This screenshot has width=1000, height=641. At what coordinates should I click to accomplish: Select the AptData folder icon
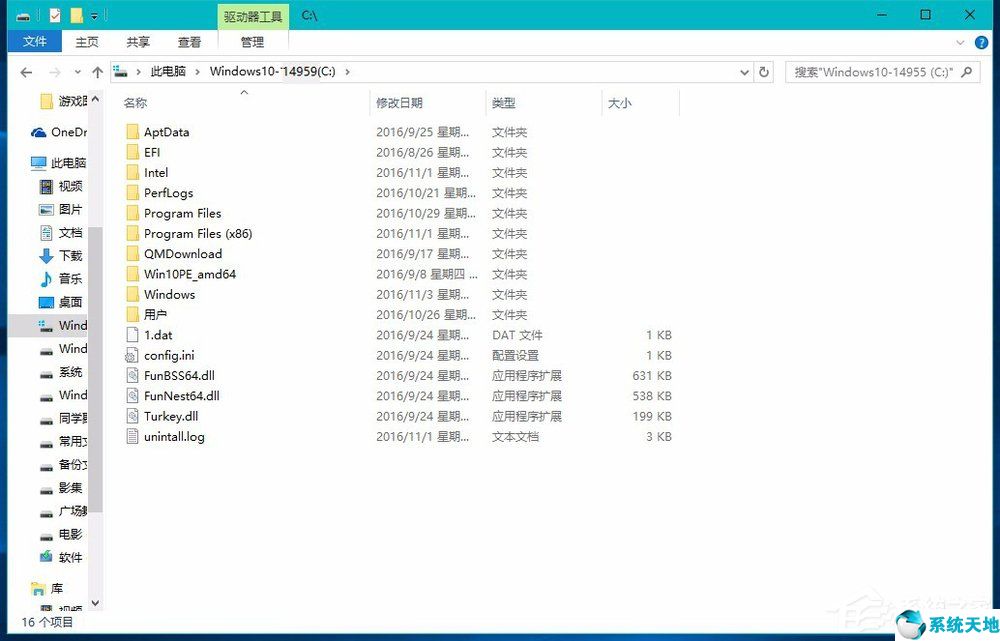[x=132, y=132]
